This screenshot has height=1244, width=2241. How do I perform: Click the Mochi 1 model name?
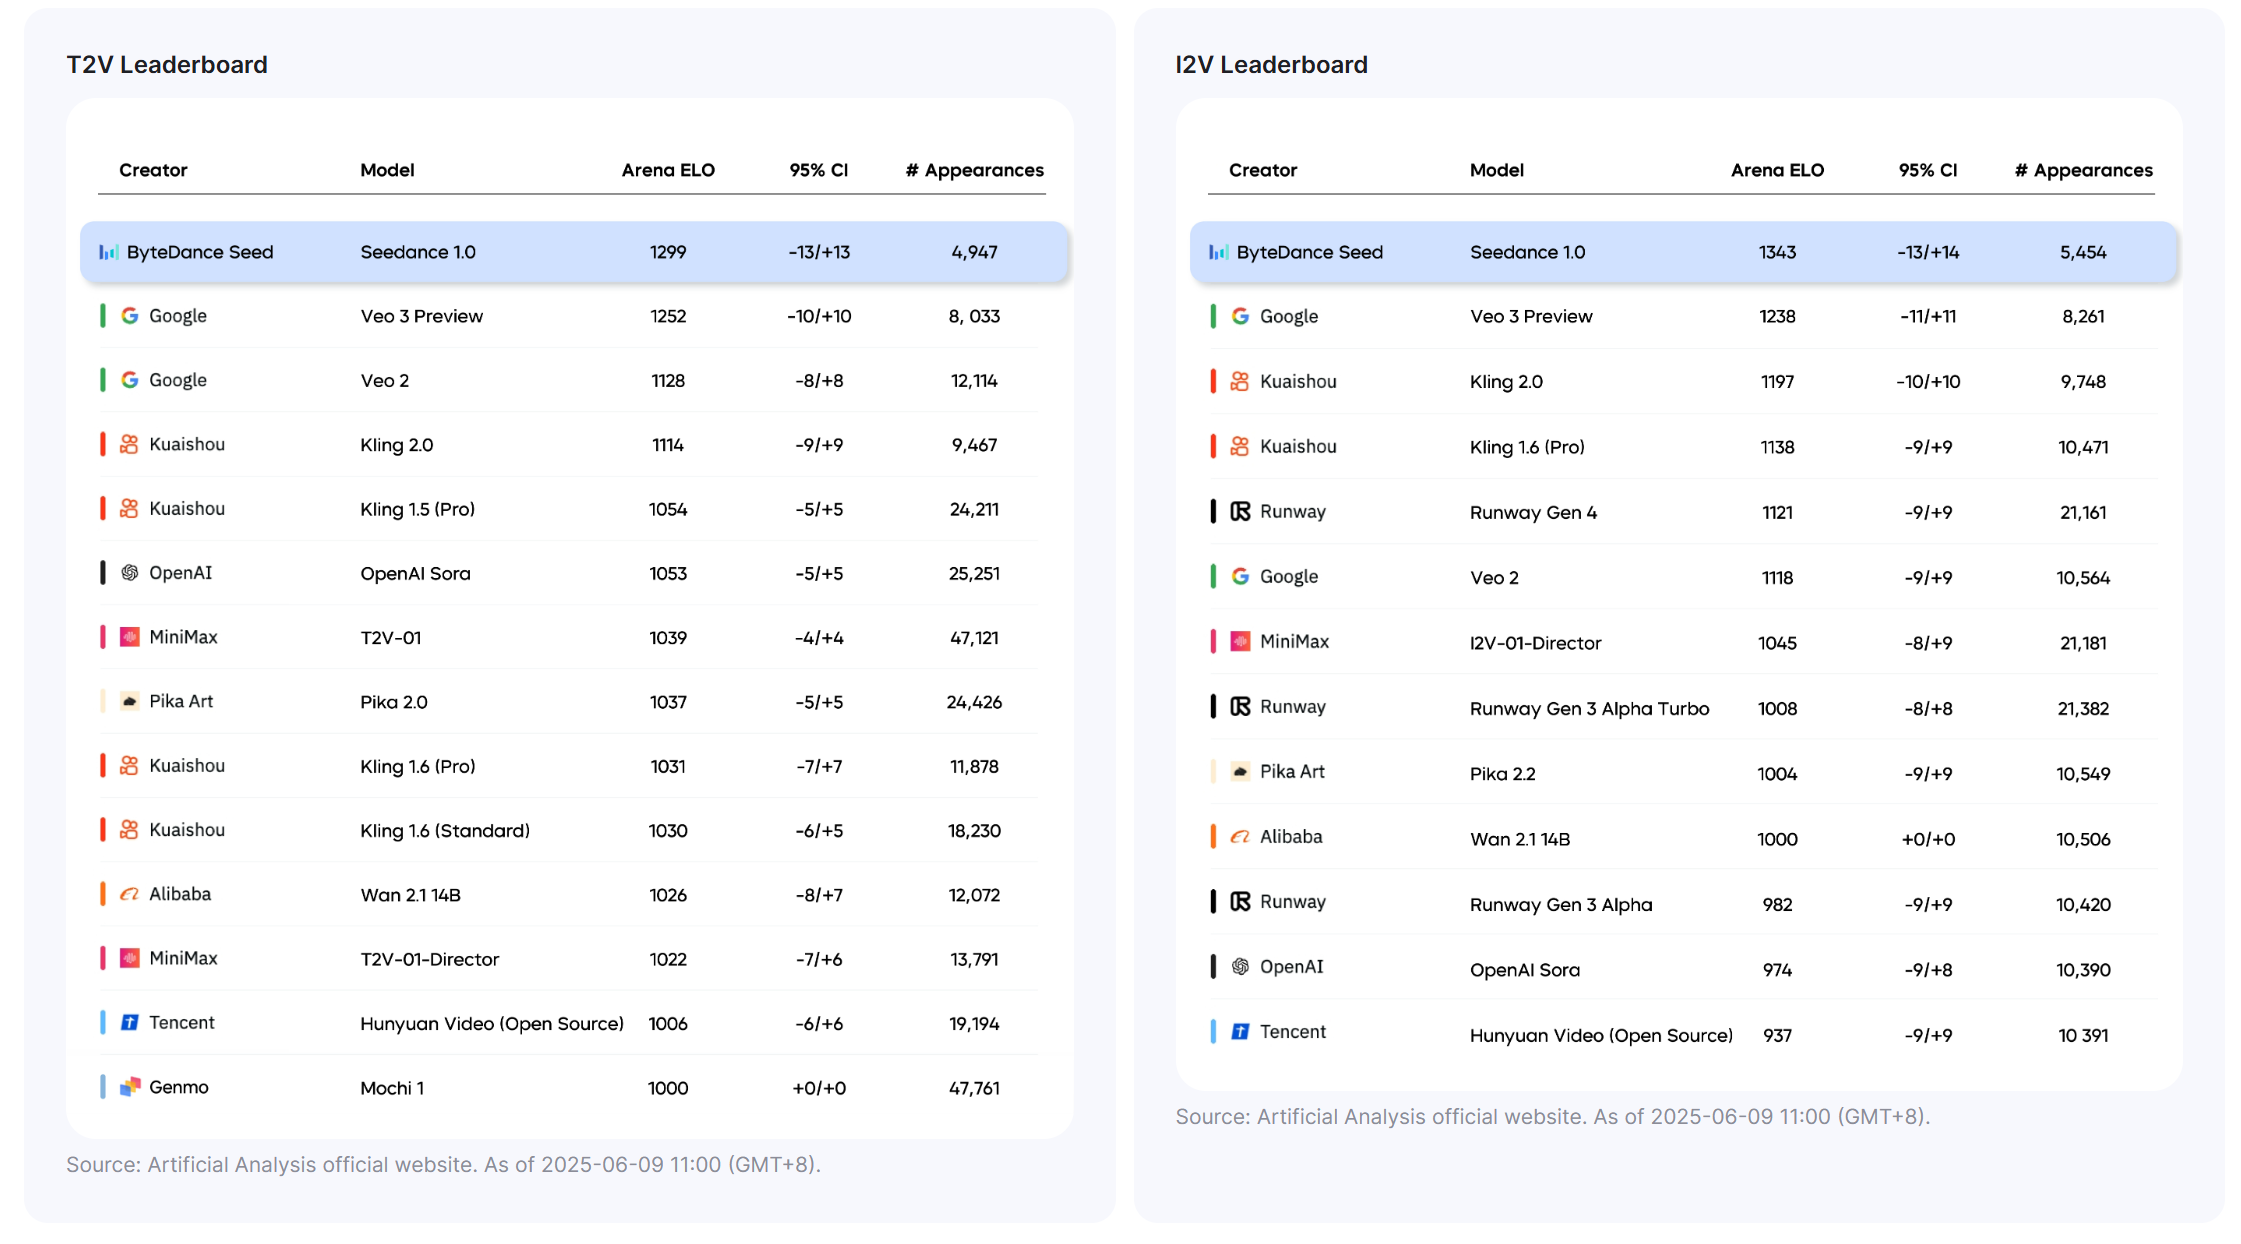(x=392, y=1088)
